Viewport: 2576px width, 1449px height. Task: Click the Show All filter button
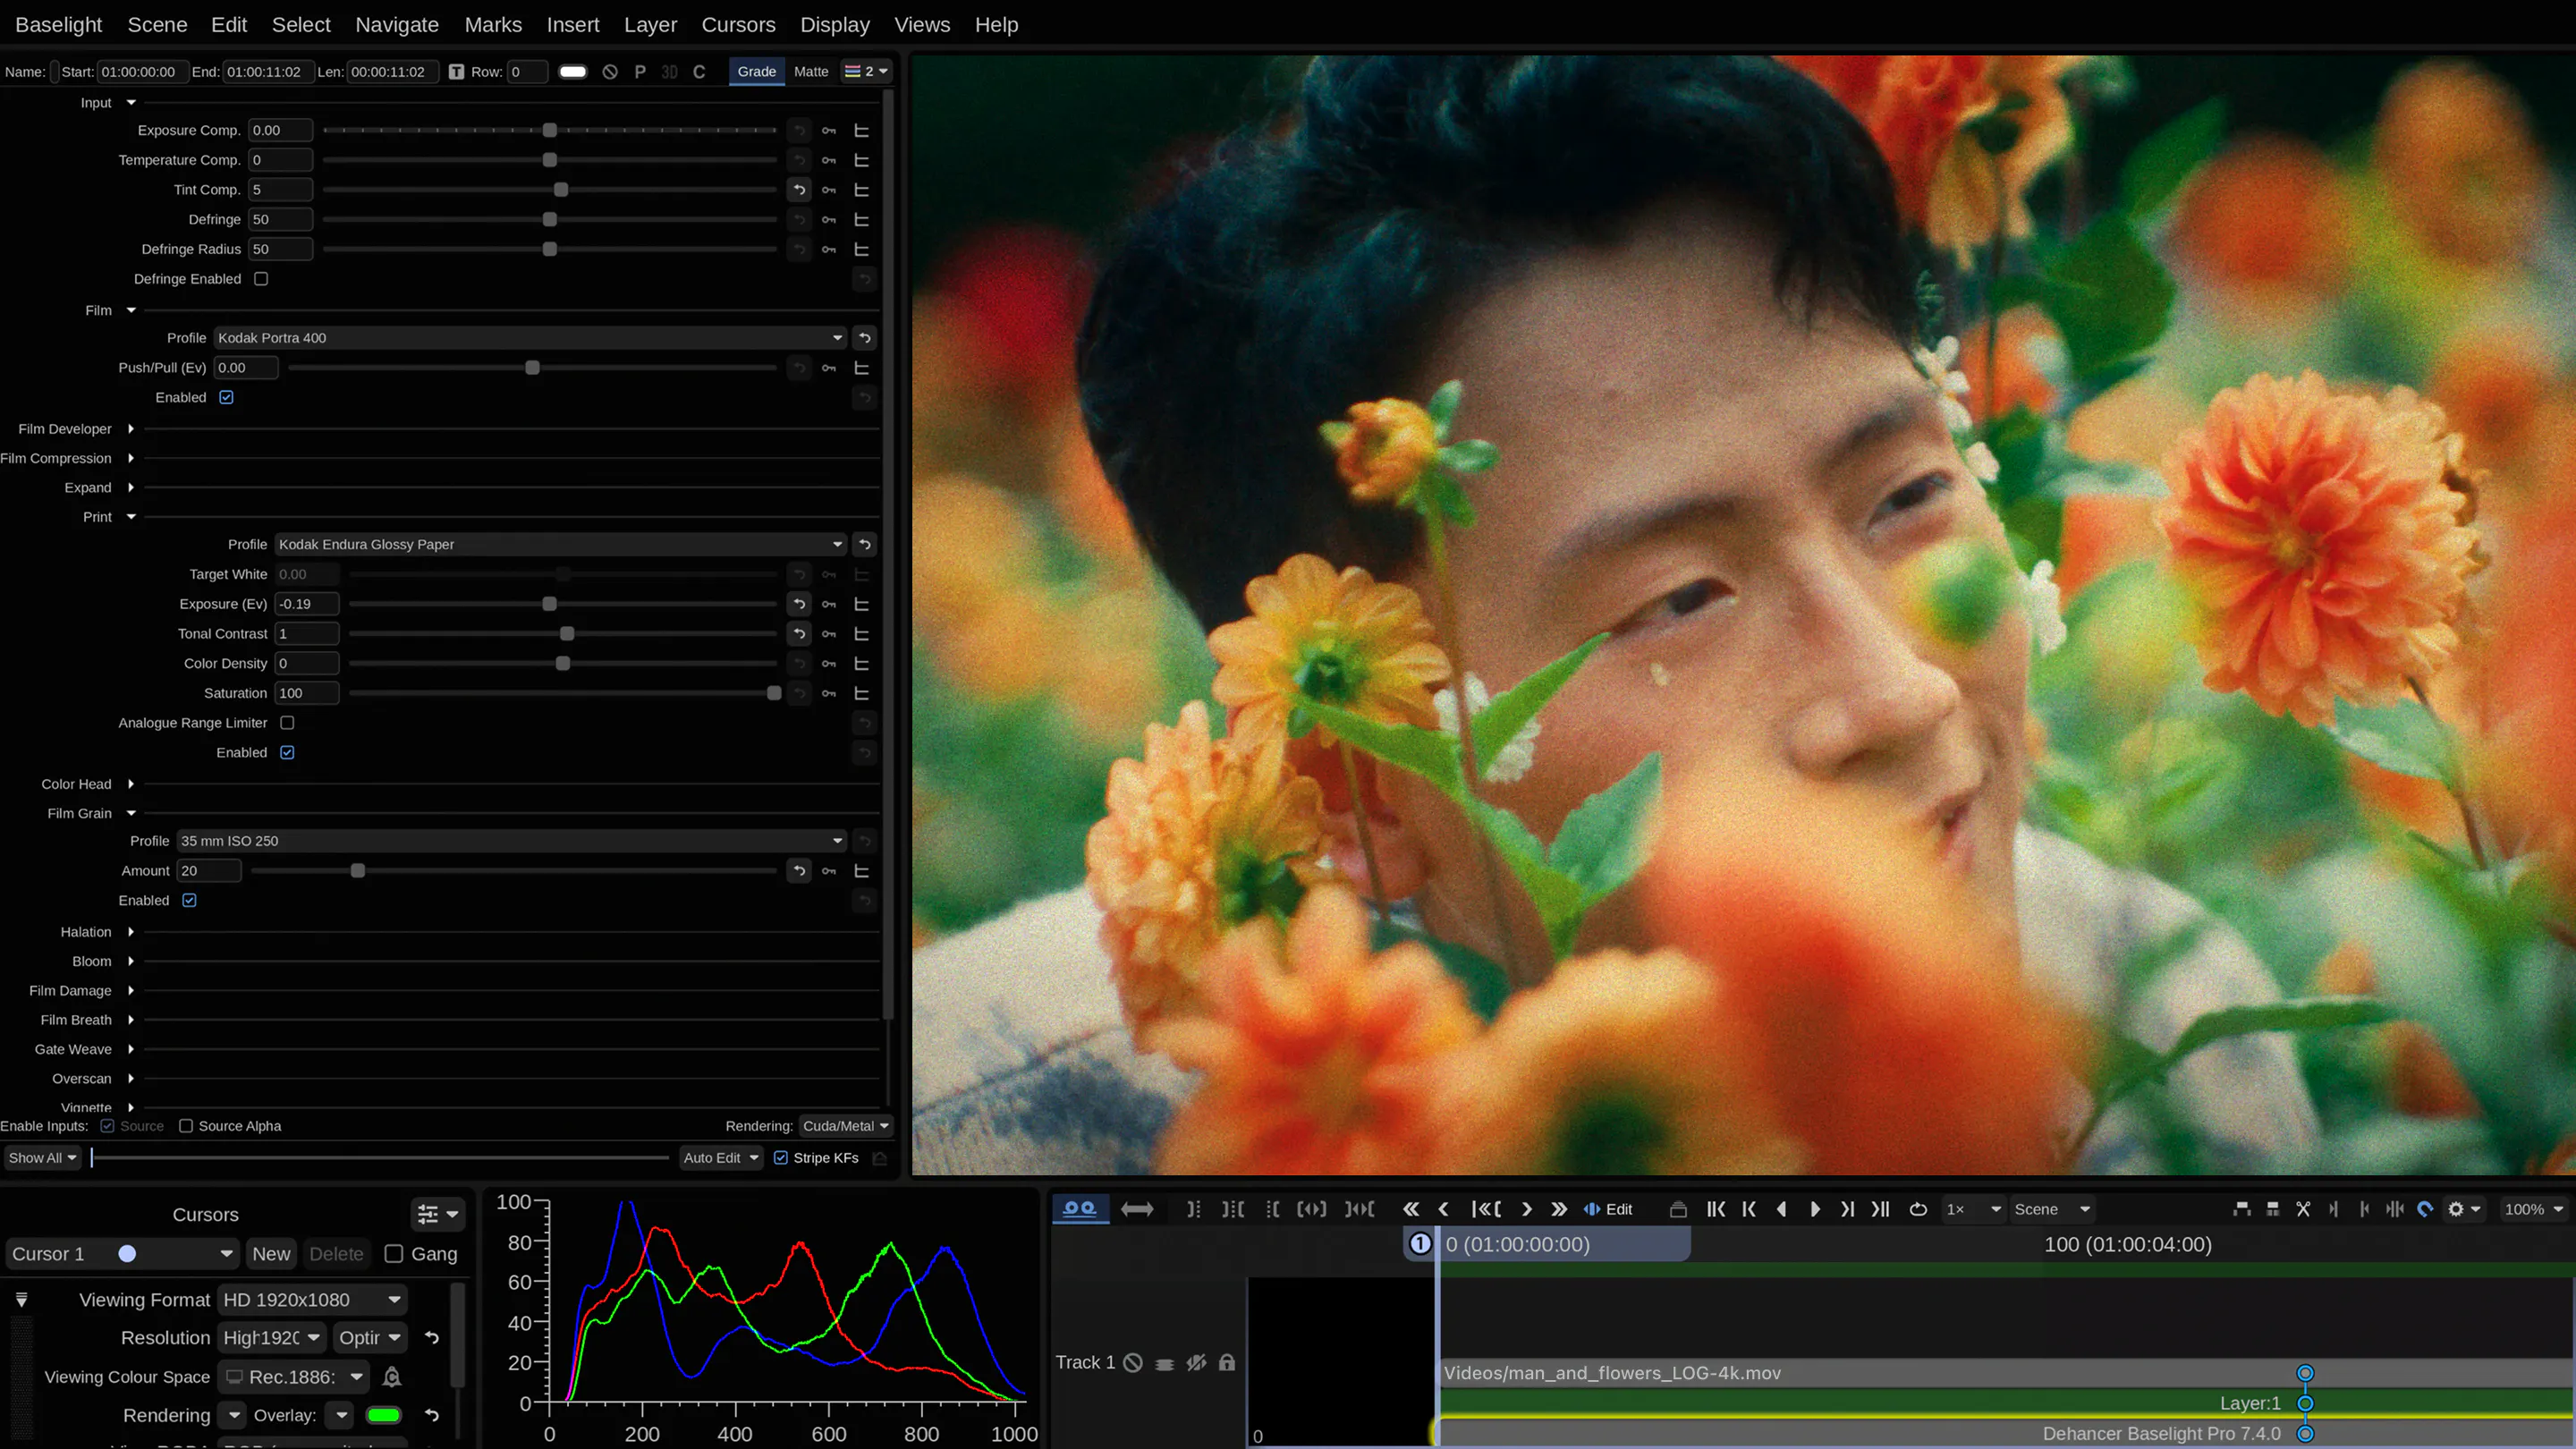(41, 1158)
